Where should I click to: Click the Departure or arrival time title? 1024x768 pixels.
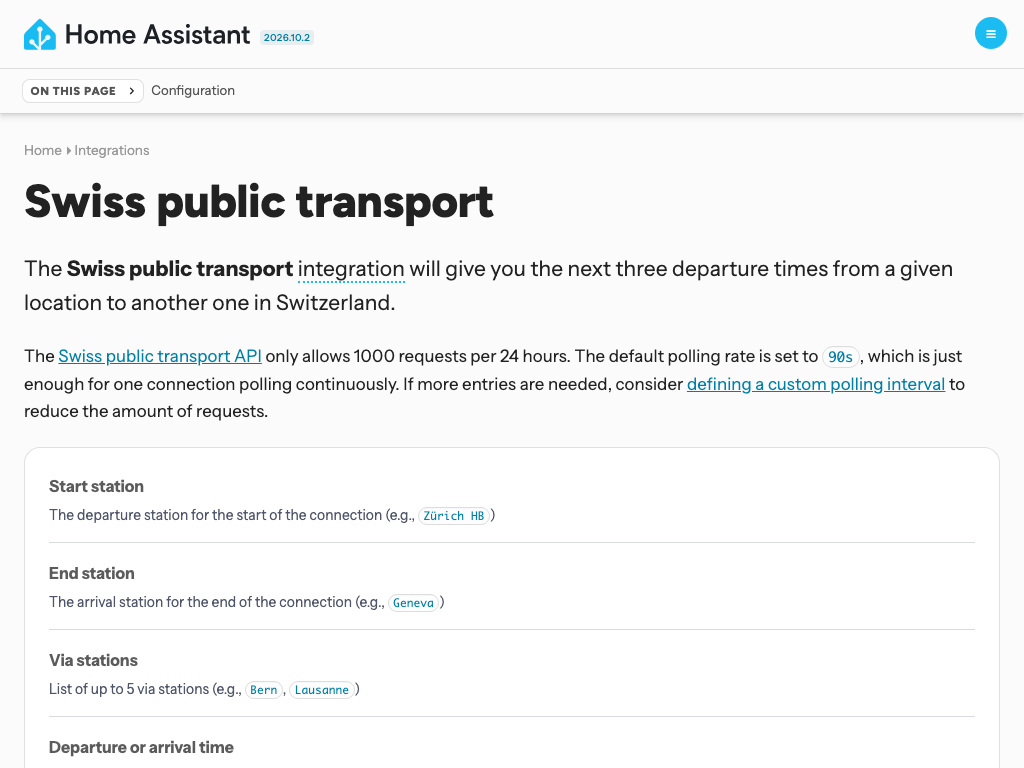141,747
